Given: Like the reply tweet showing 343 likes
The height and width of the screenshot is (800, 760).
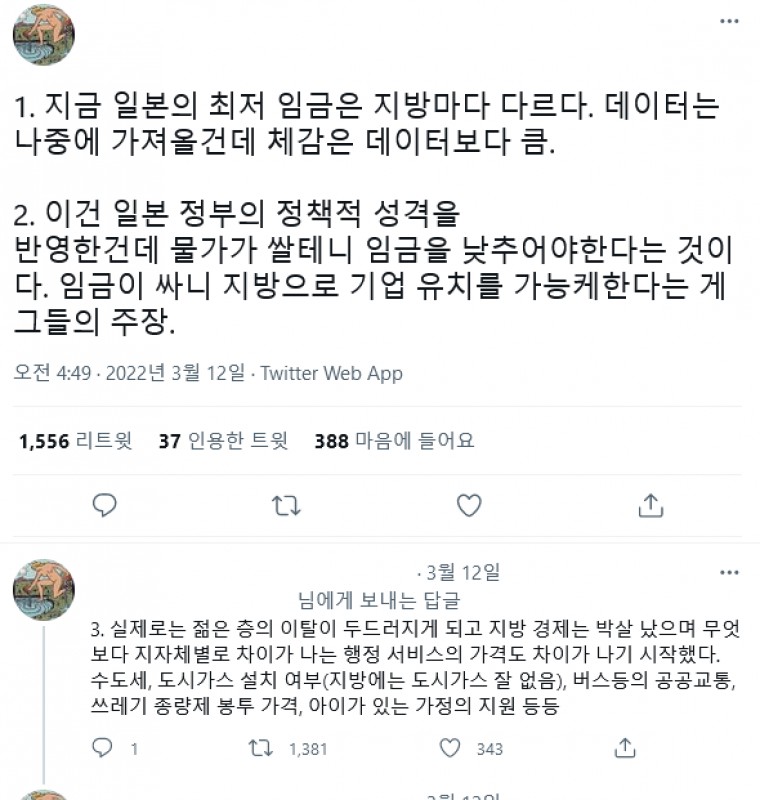Looking at the screenshot, I should (451, 748).
